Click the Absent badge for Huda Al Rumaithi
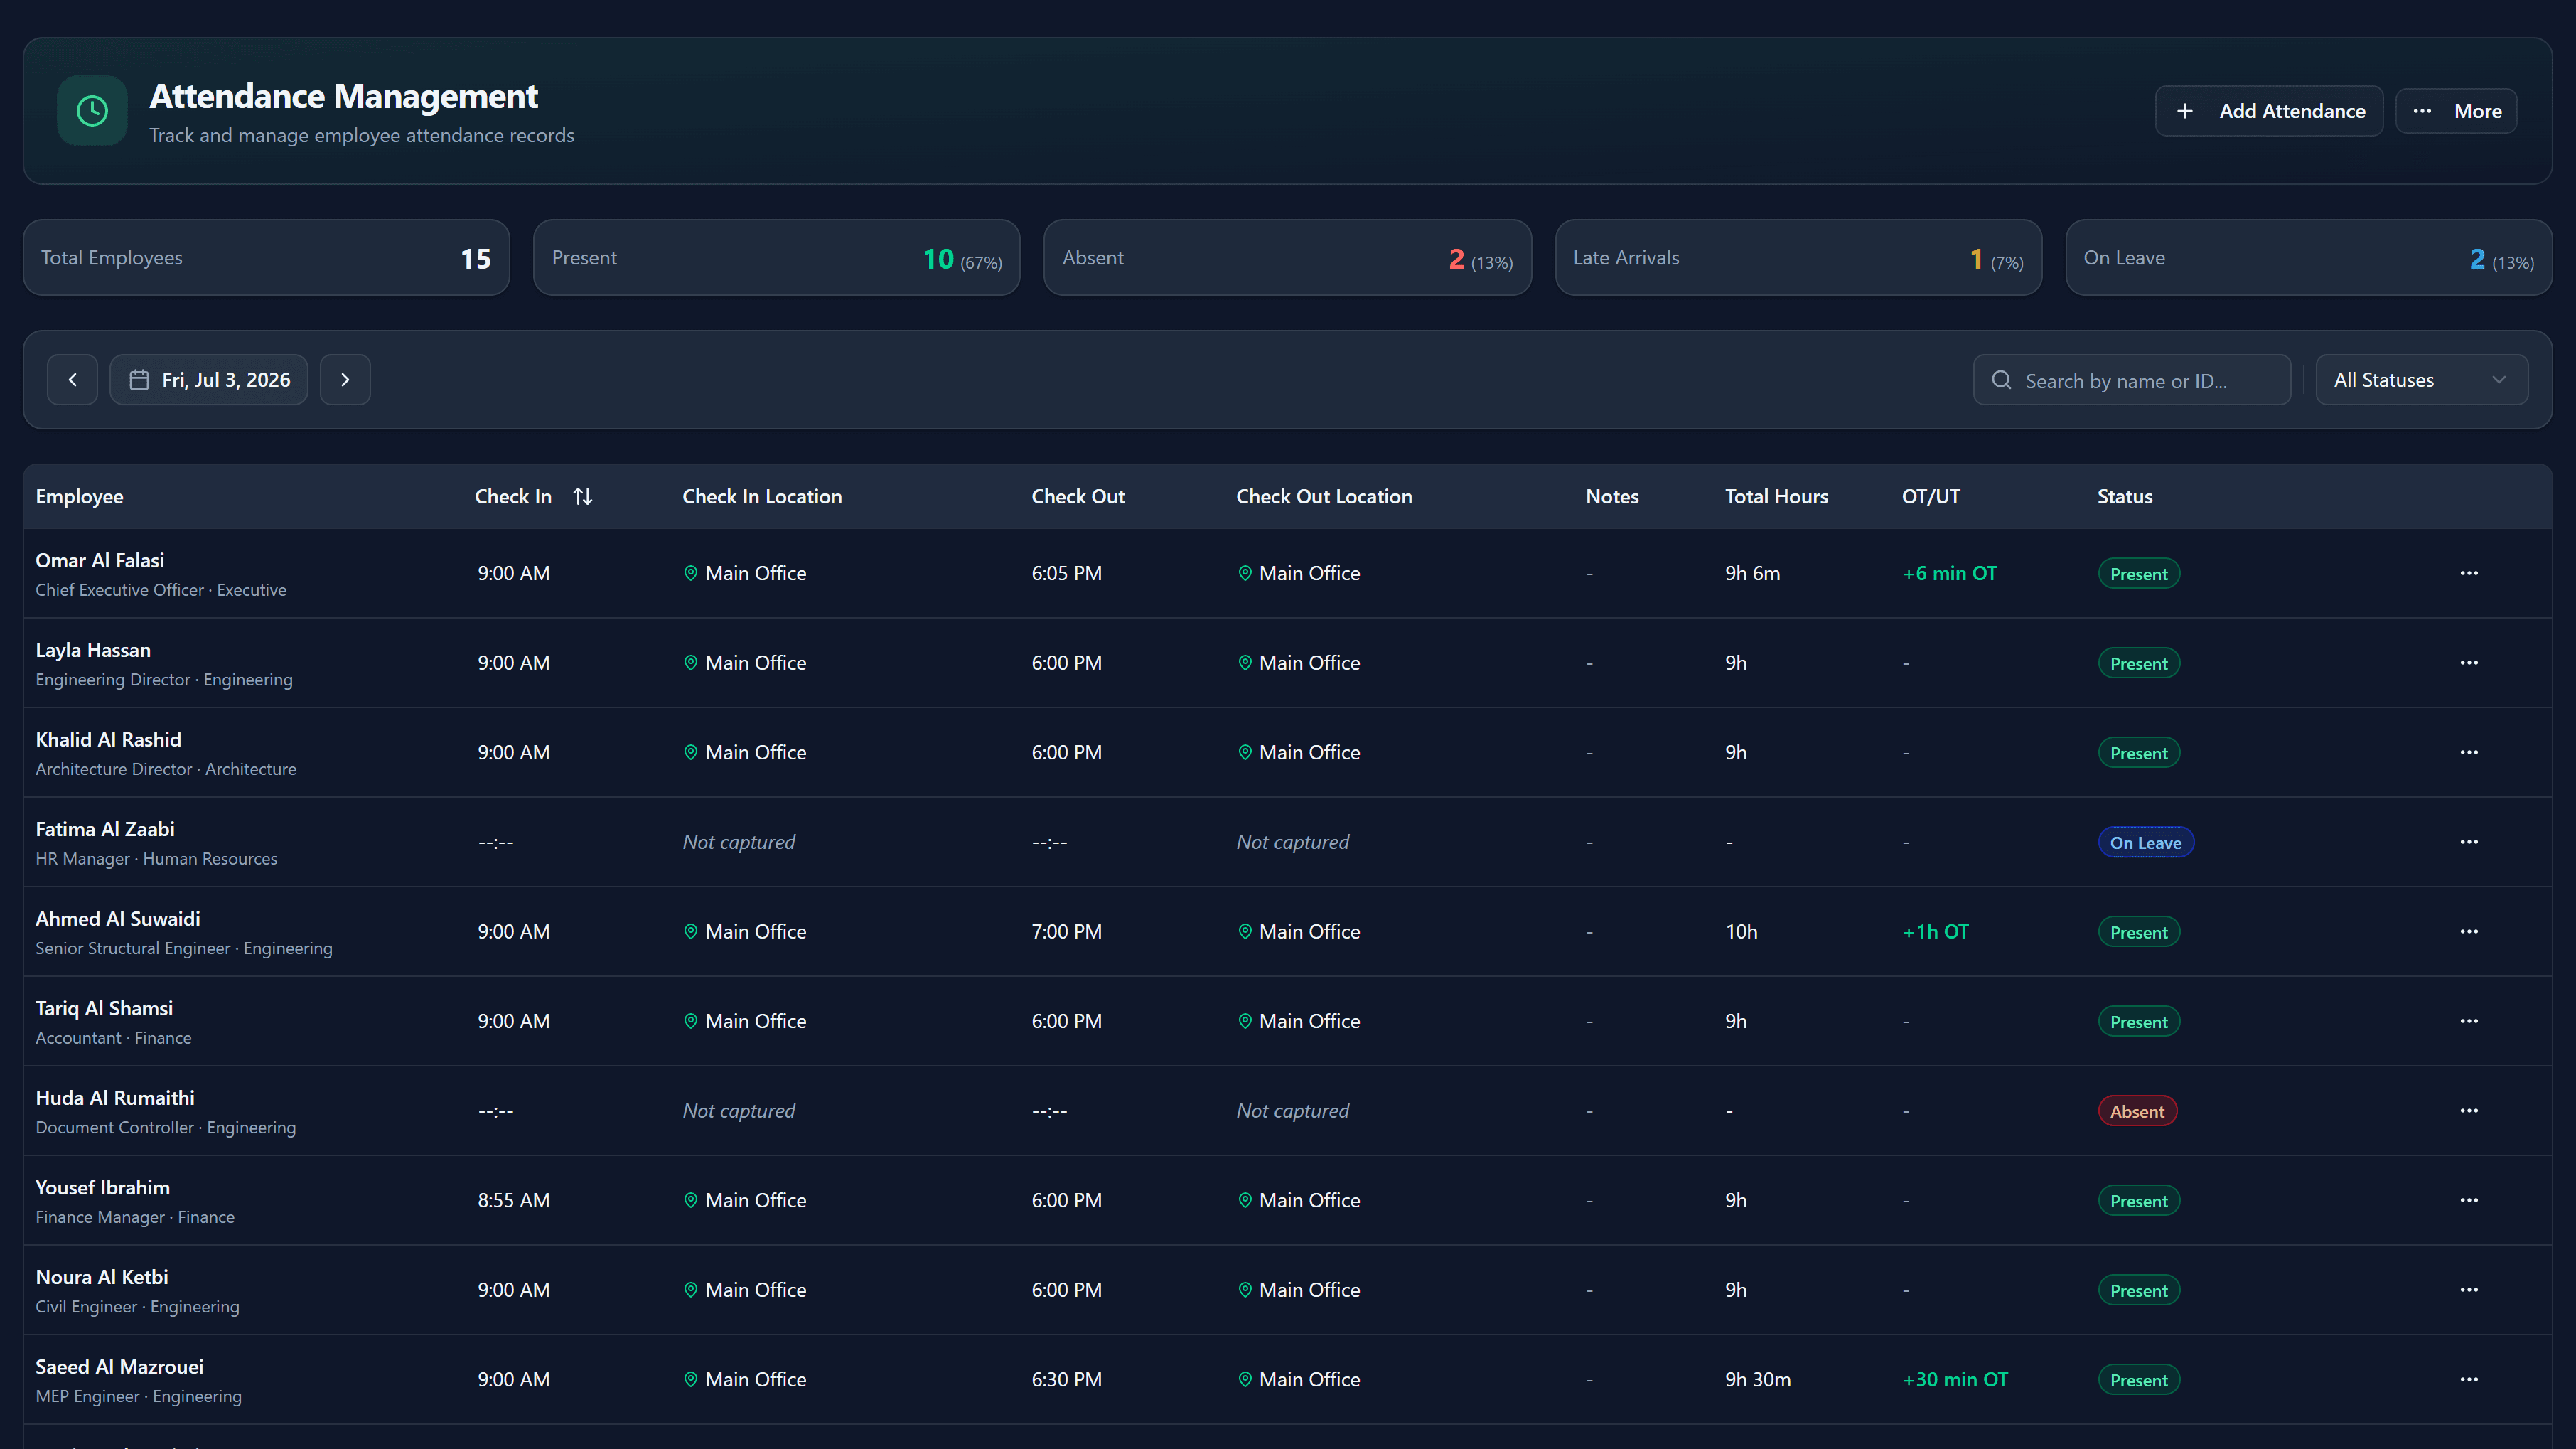This screenshot has width=2576, height=1449. click(x=2137, y=1111)
